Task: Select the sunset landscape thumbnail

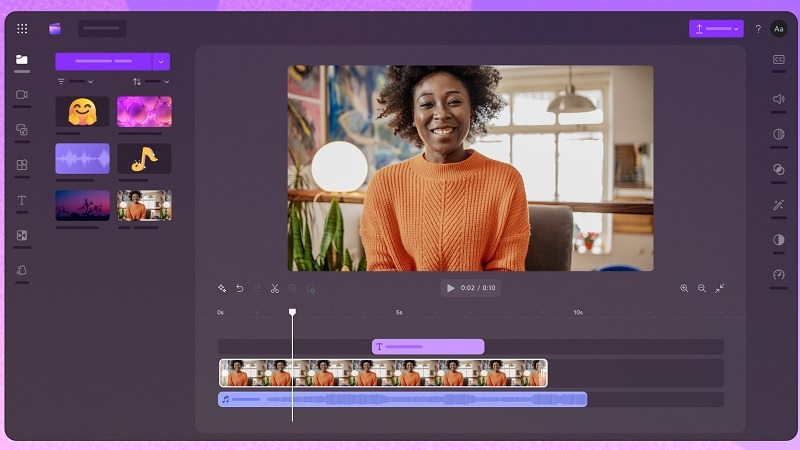Action: 82,206
